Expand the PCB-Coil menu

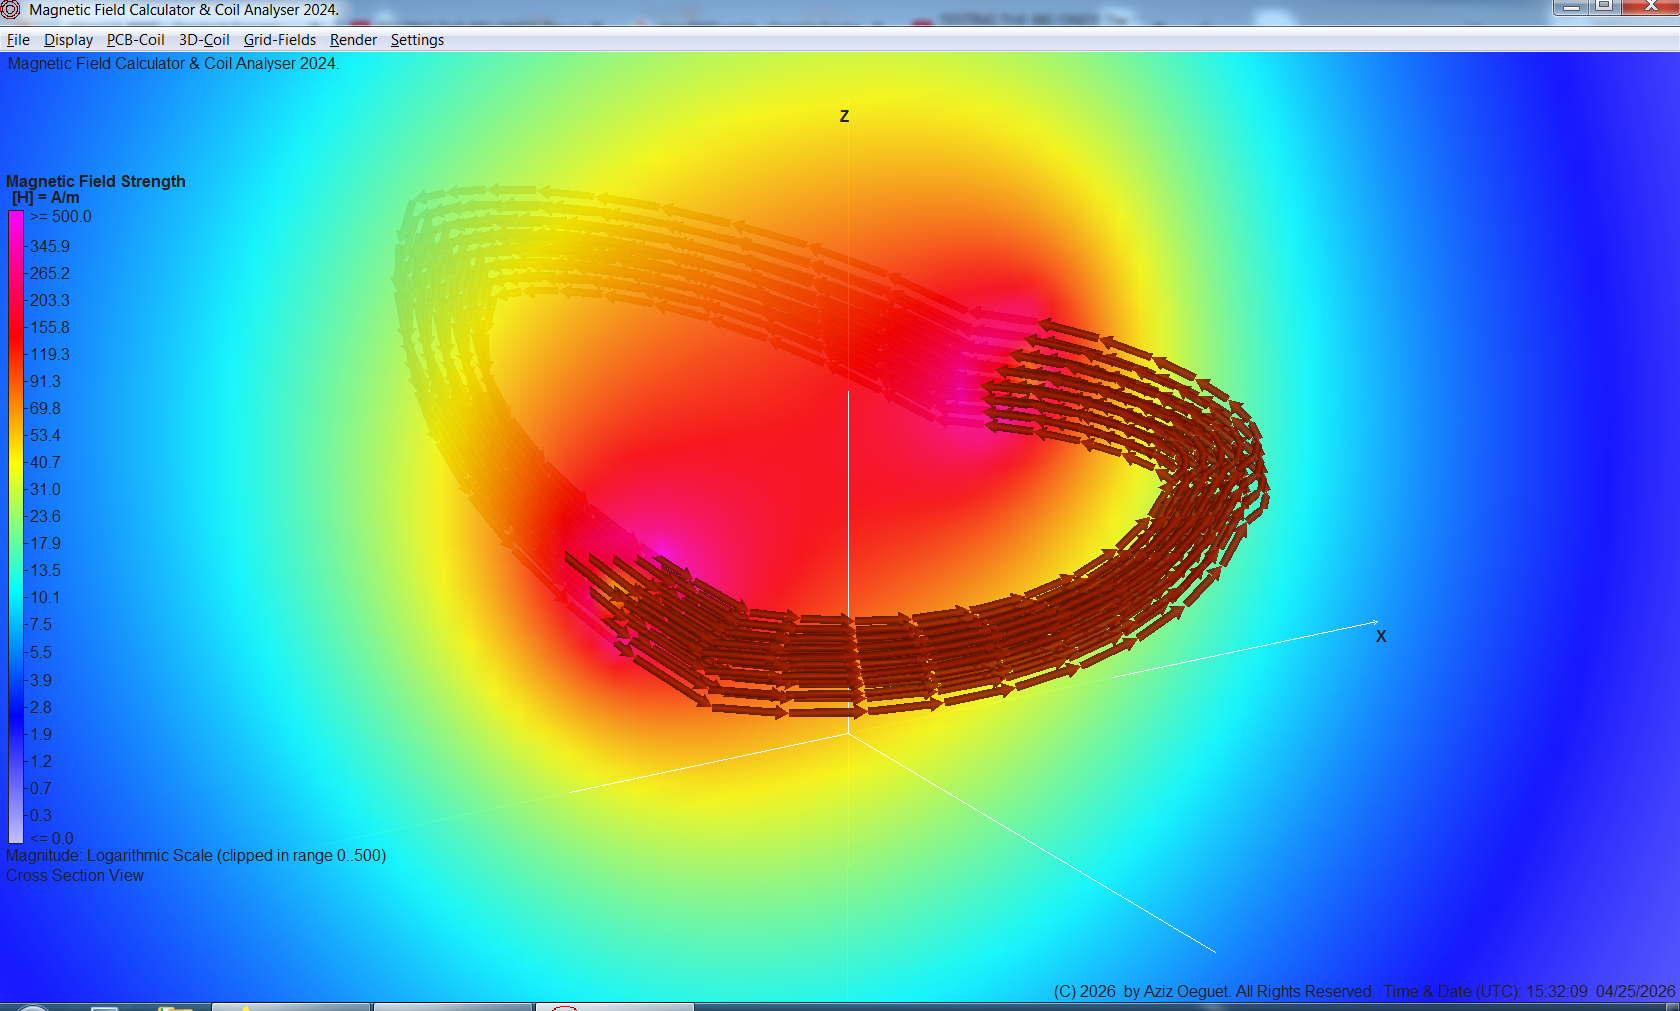135,40
